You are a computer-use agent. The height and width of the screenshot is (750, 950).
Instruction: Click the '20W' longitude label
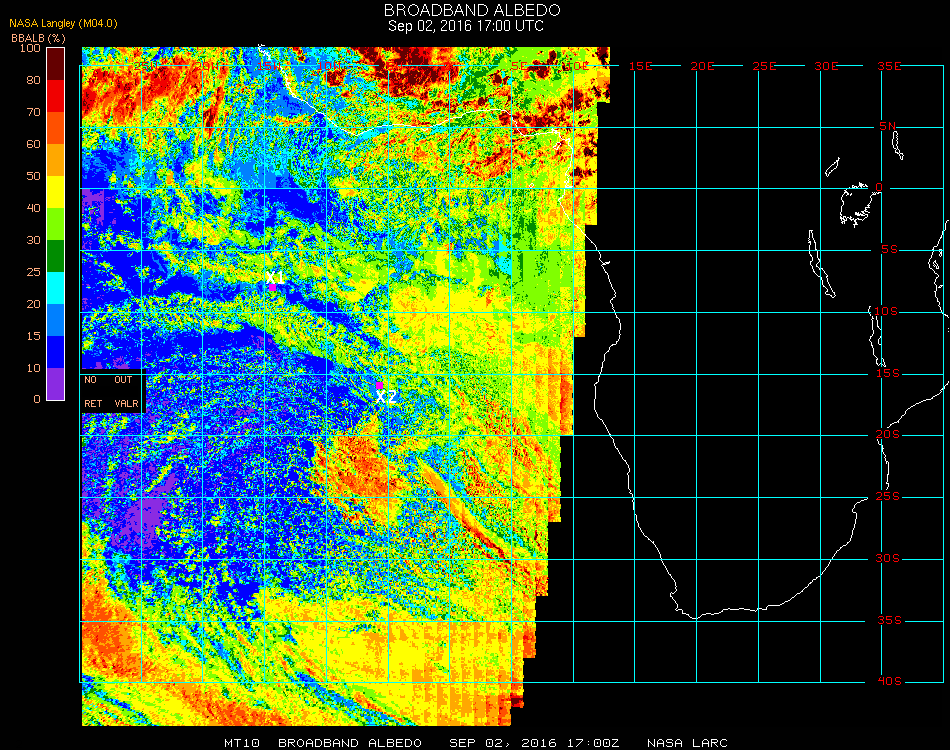(x=207, y=66)
